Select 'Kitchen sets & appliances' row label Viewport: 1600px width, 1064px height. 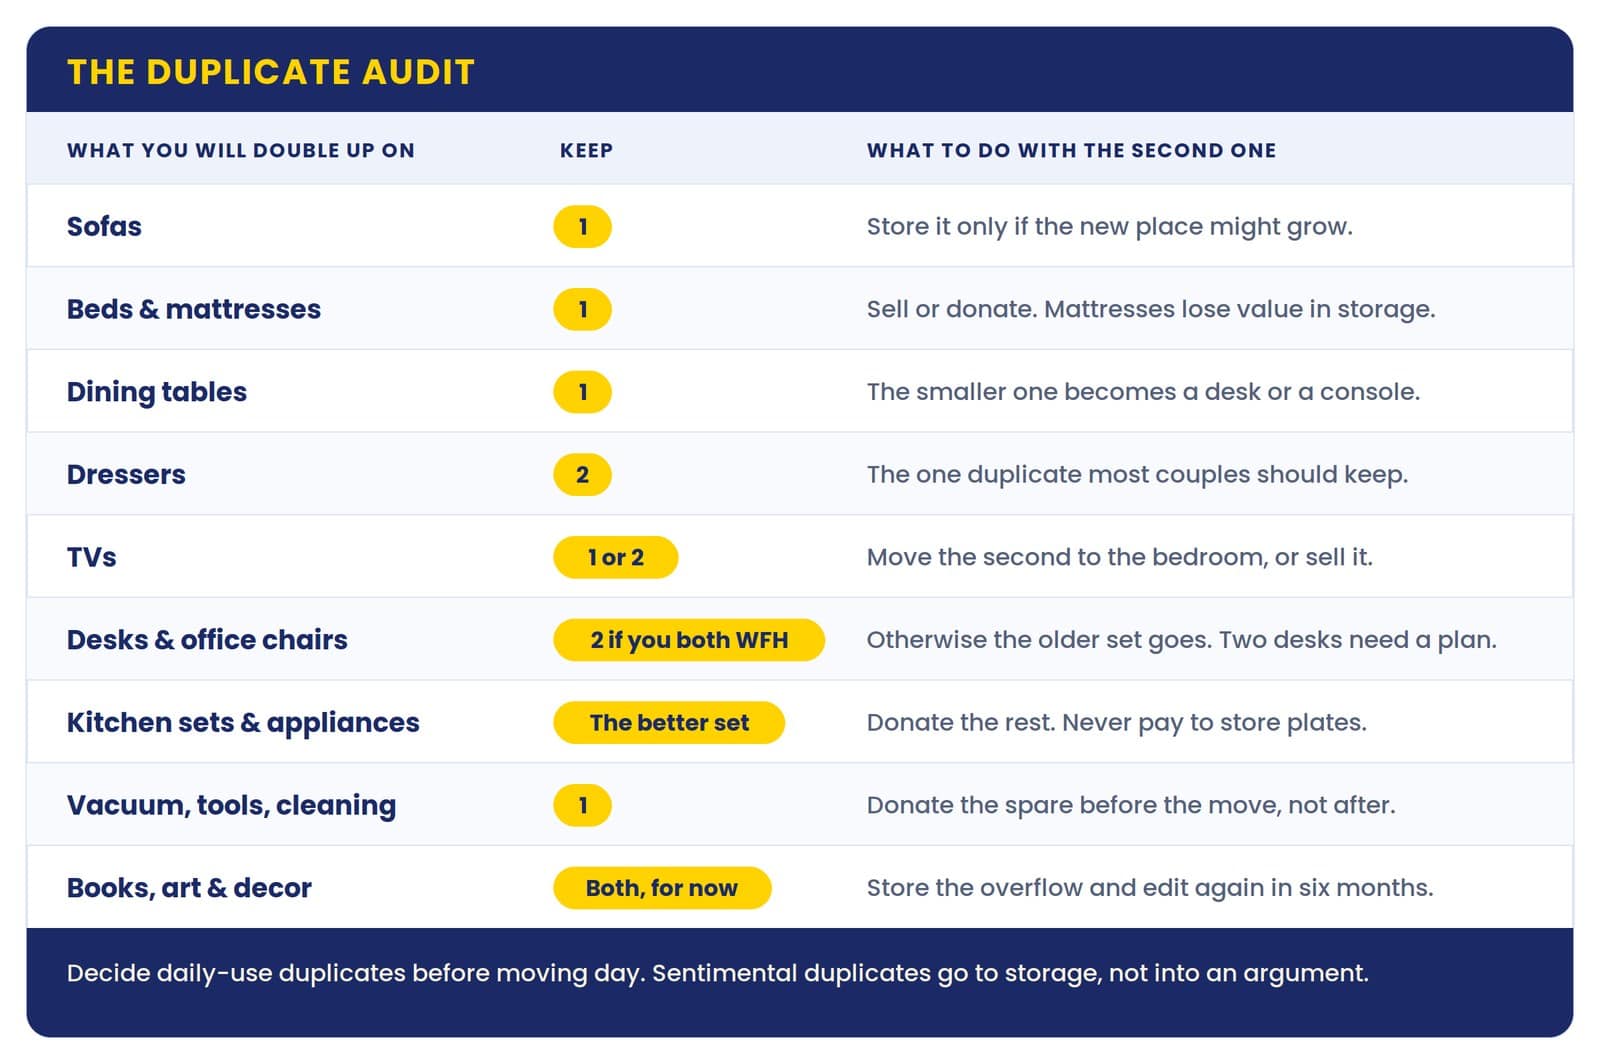point(243,723)
